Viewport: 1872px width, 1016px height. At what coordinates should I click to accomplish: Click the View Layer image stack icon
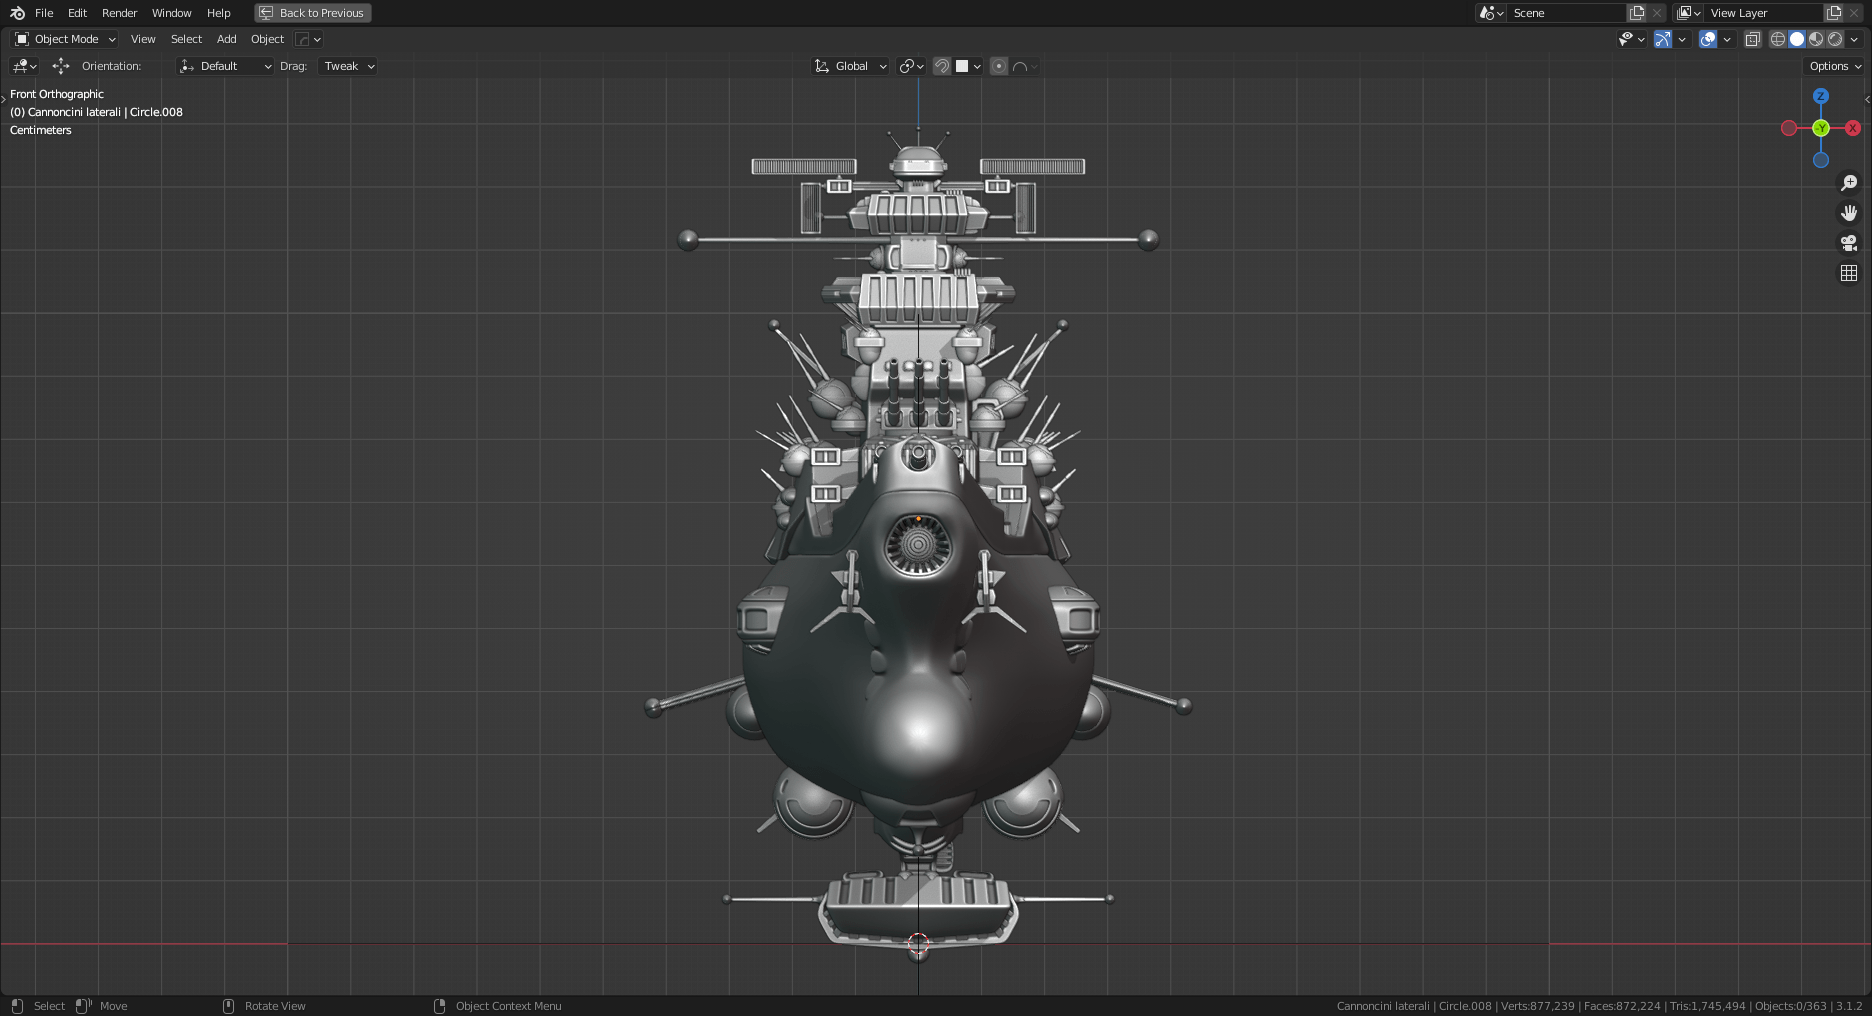tap(1684, 13)
